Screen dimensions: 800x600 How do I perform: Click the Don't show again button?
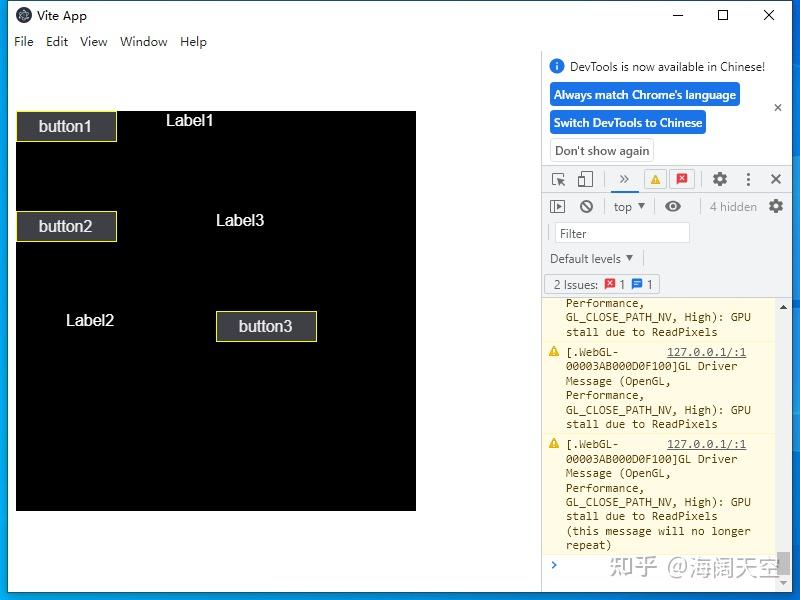pos(602,151)
